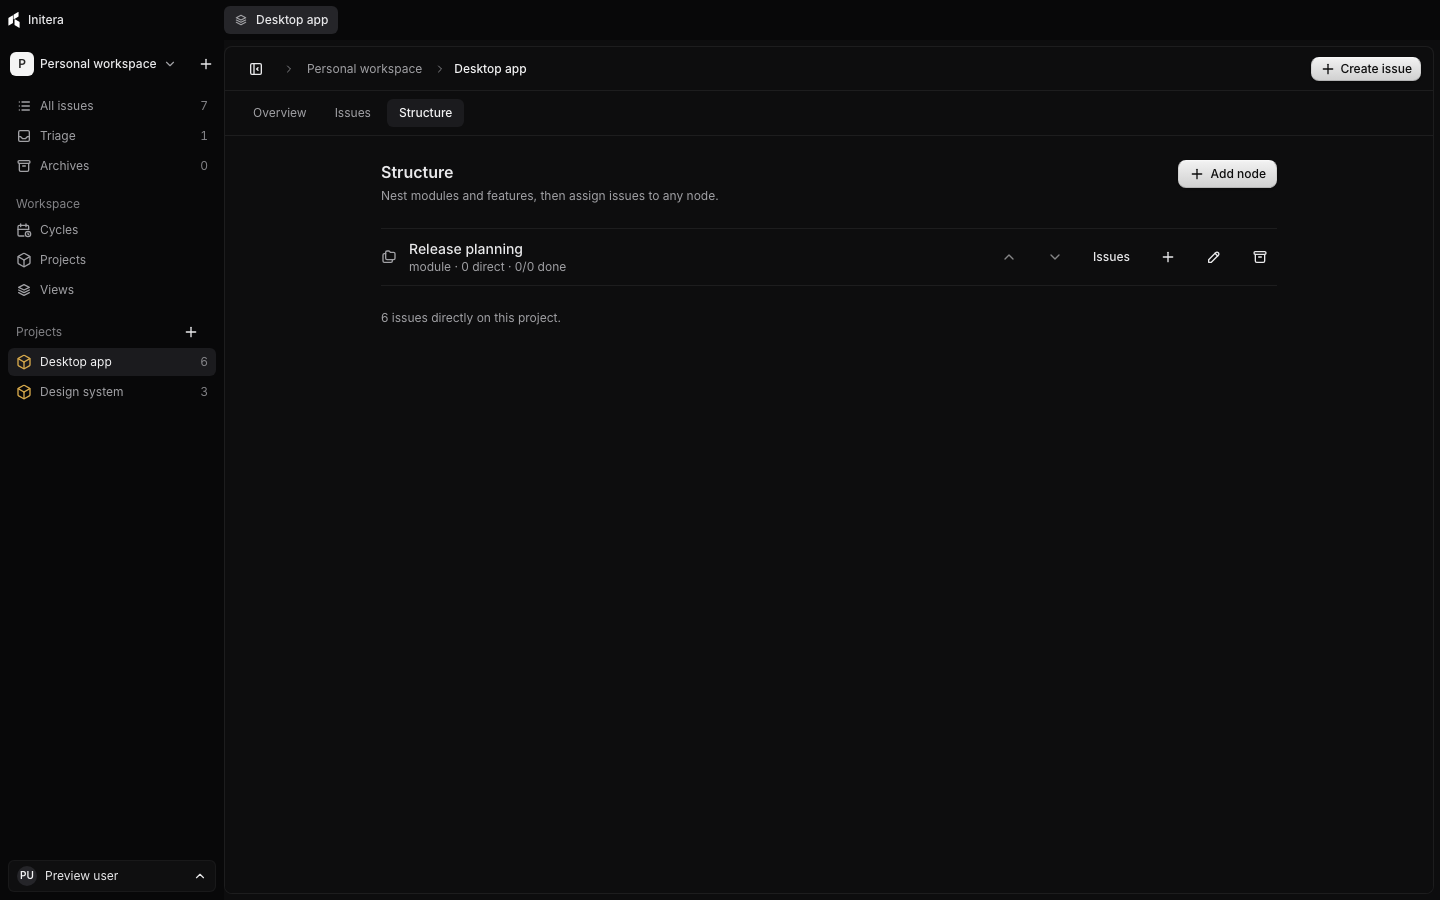Click the Release planning module icon

coord(389,257)
